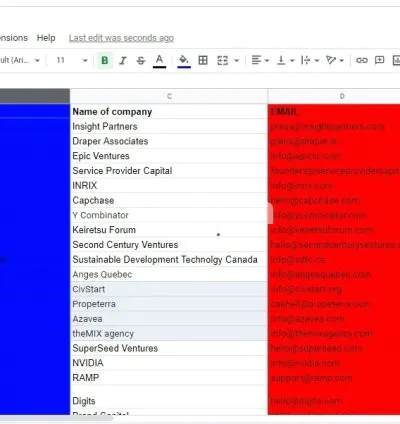Toggle bold formatting in toolbar
This screenshot has height=424, width=400.
(105, 60)
